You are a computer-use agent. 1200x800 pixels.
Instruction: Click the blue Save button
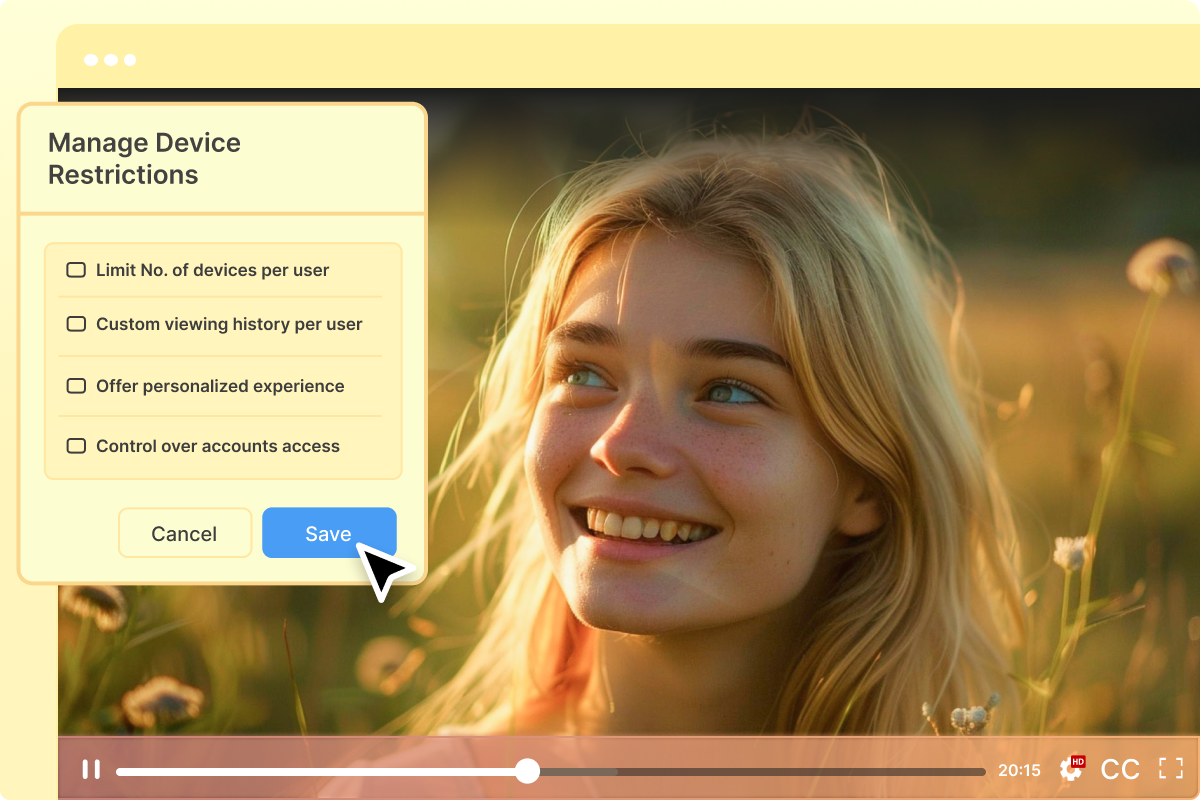coord(329,533)
